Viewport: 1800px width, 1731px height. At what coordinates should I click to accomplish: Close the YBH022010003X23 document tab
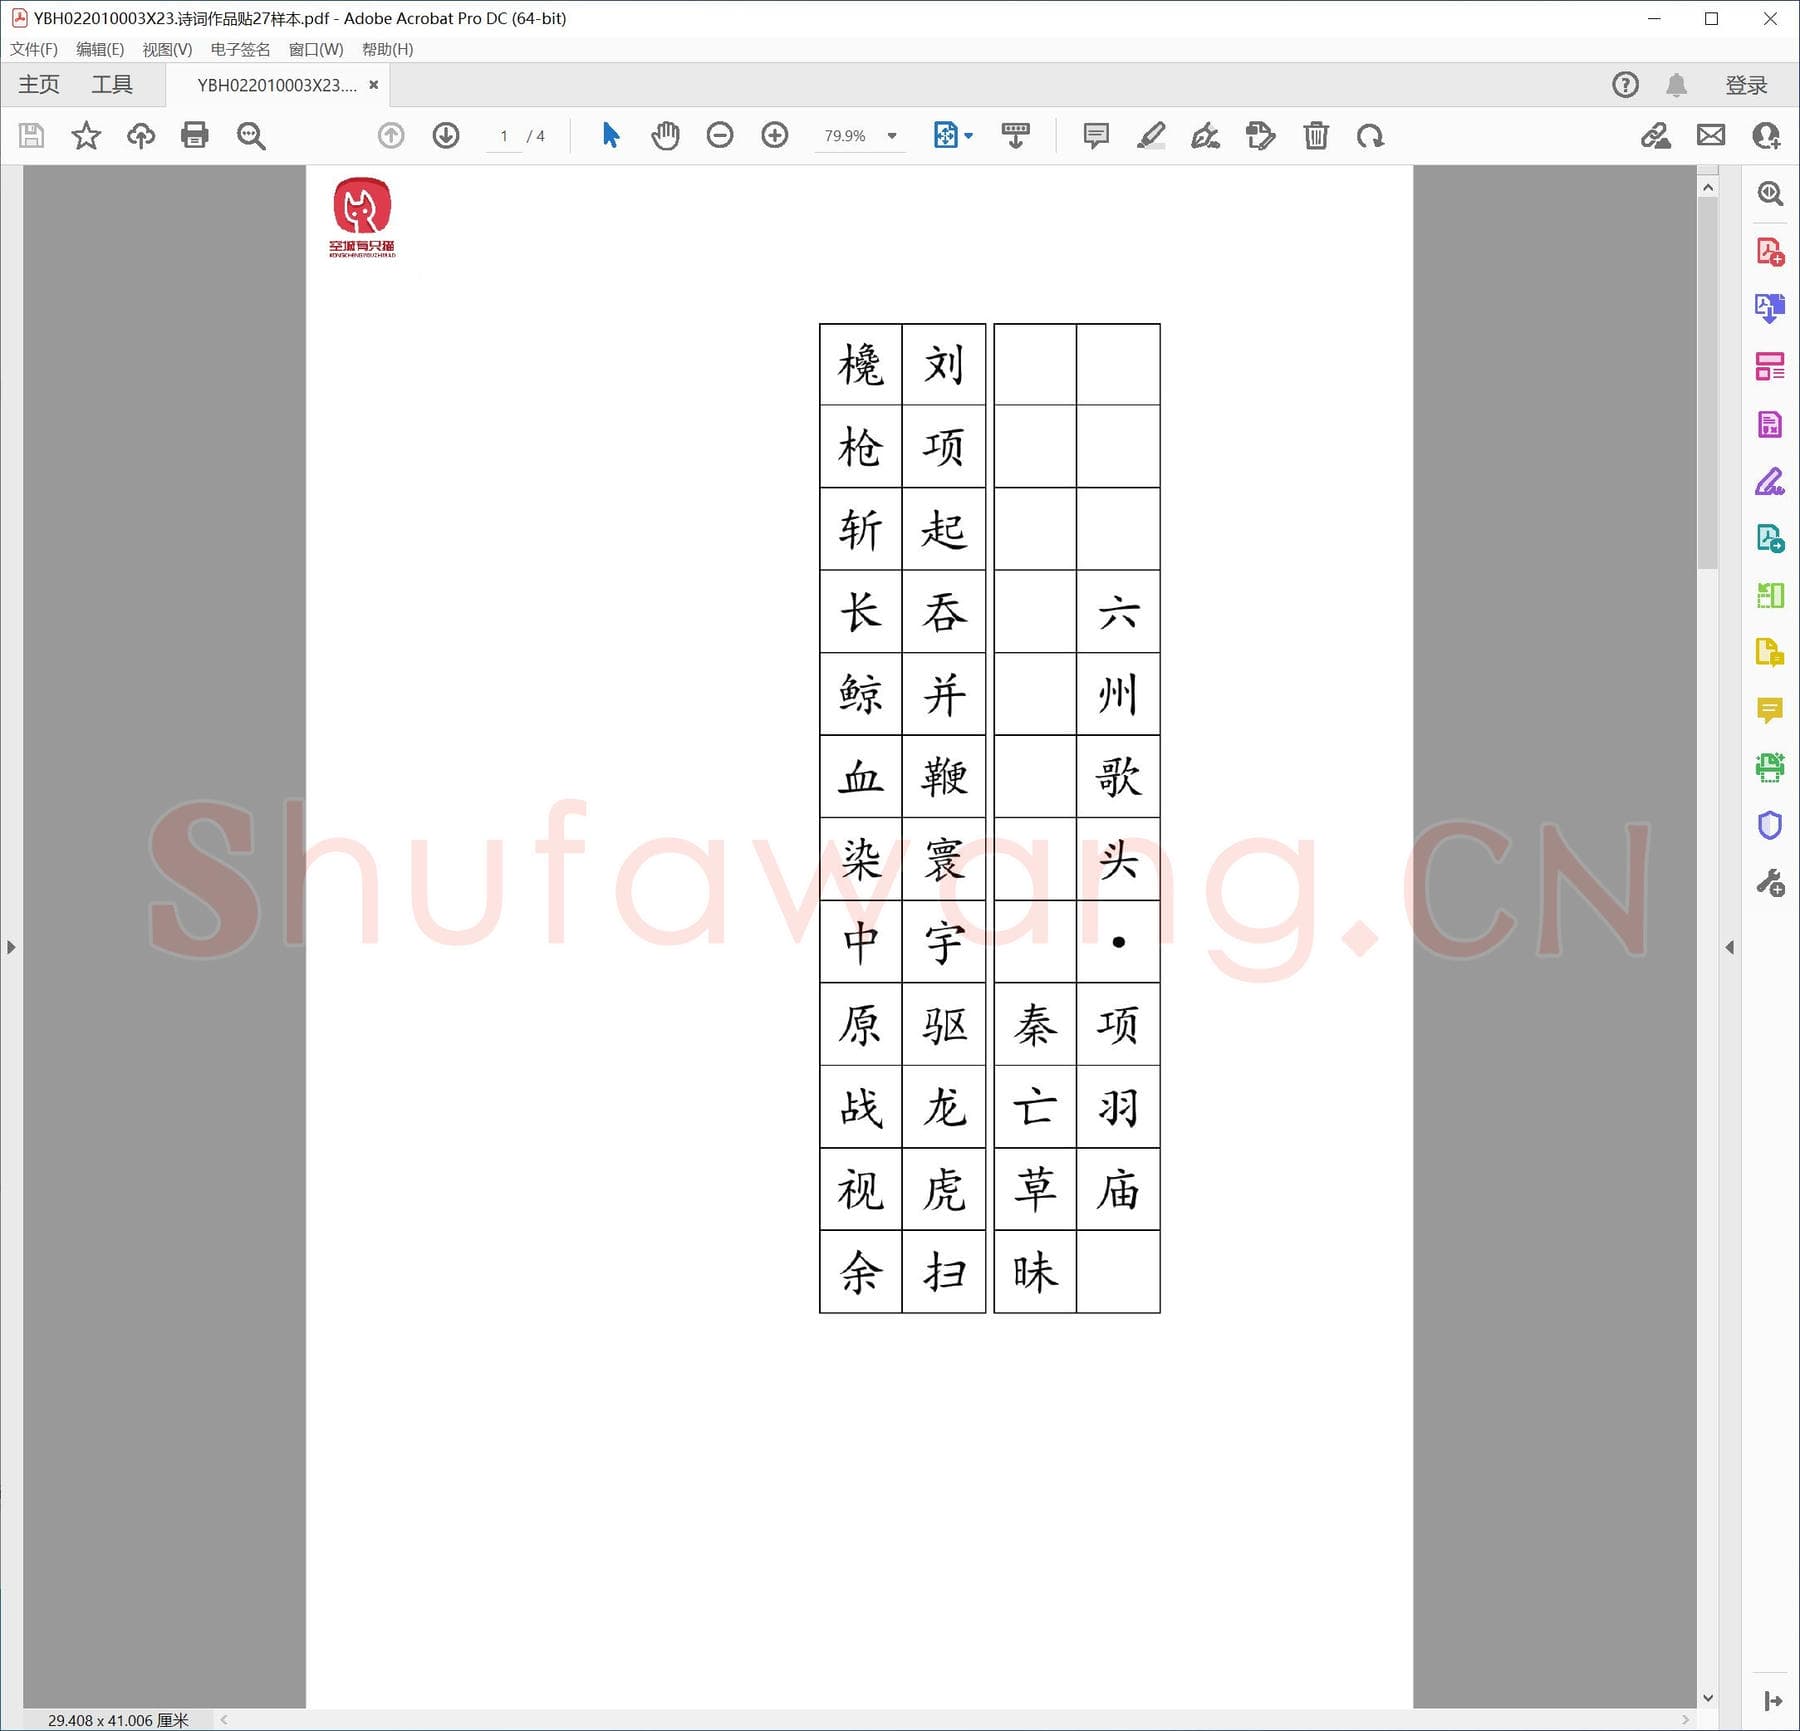click(374, 85)
